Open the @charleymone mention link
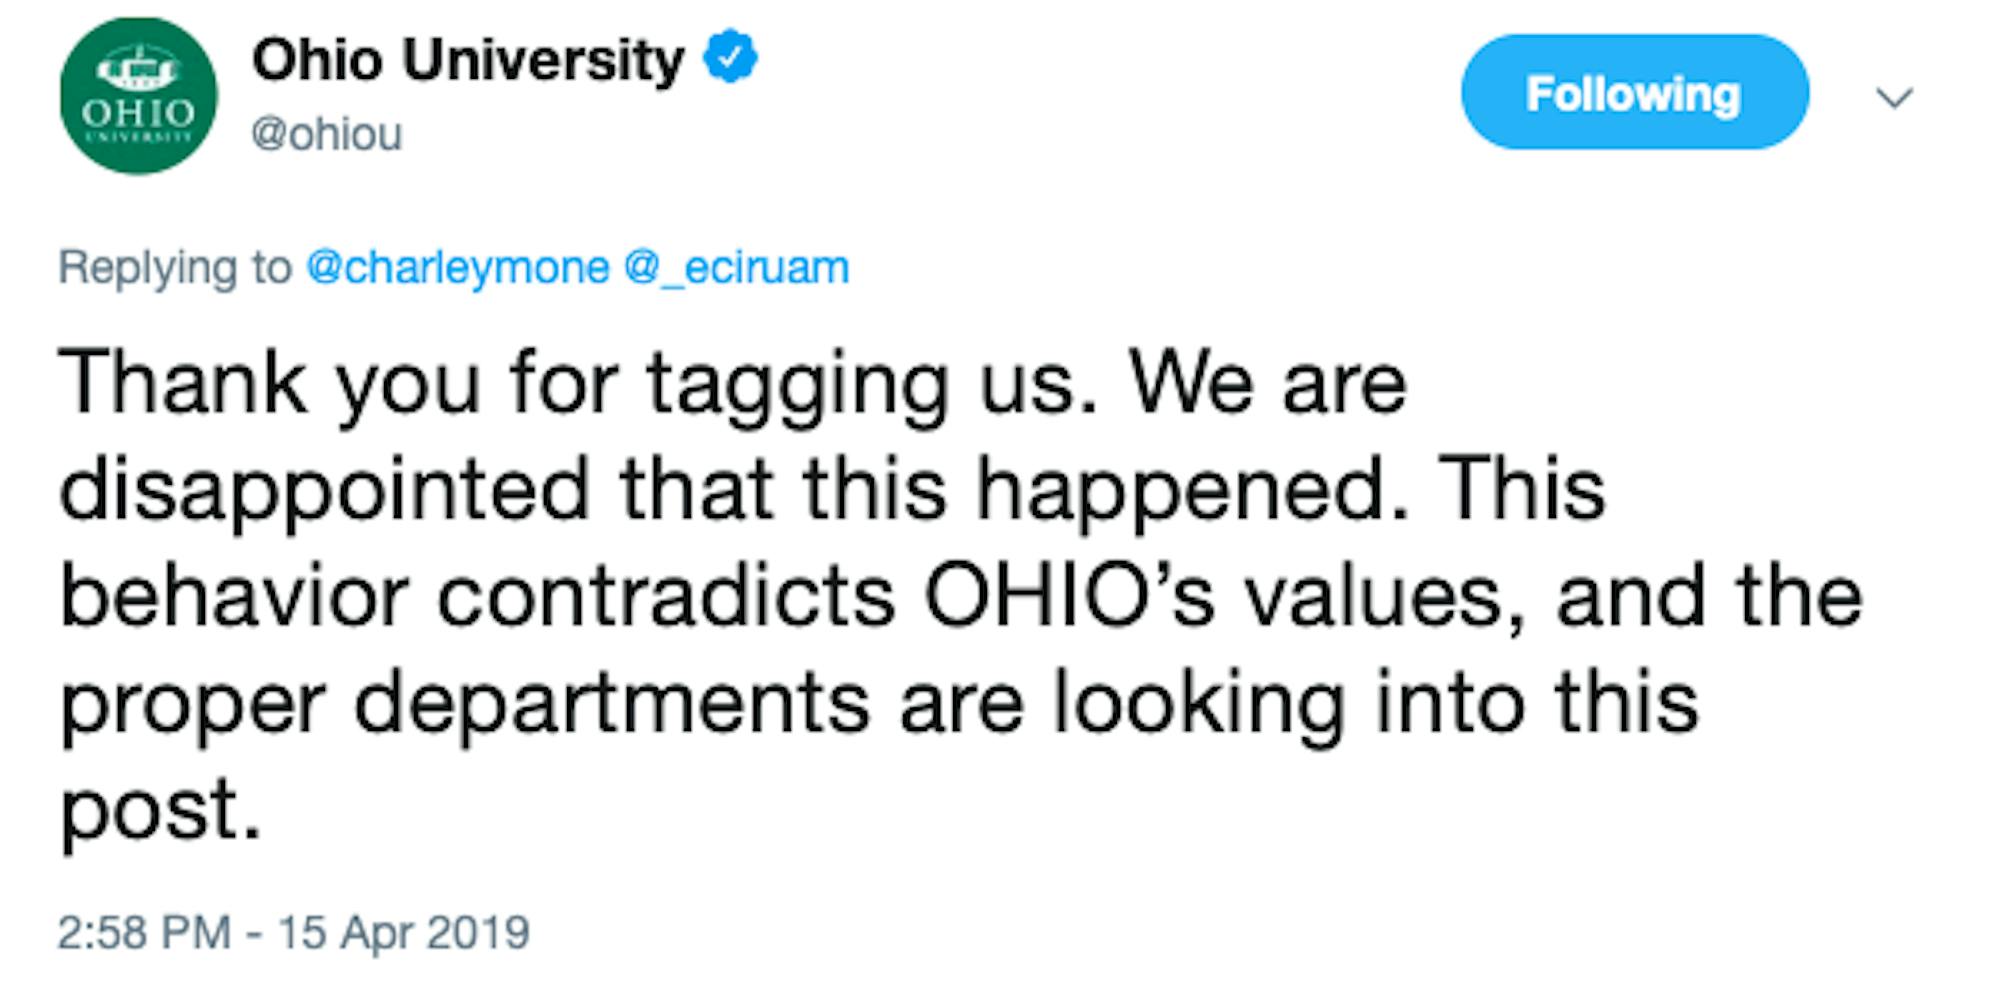This screenshot has width=2000, height=1002. (457, 268)
